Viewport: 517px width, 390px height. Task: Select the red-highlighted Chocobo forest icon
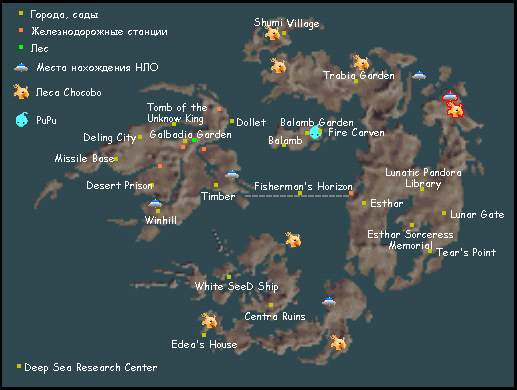455,110
